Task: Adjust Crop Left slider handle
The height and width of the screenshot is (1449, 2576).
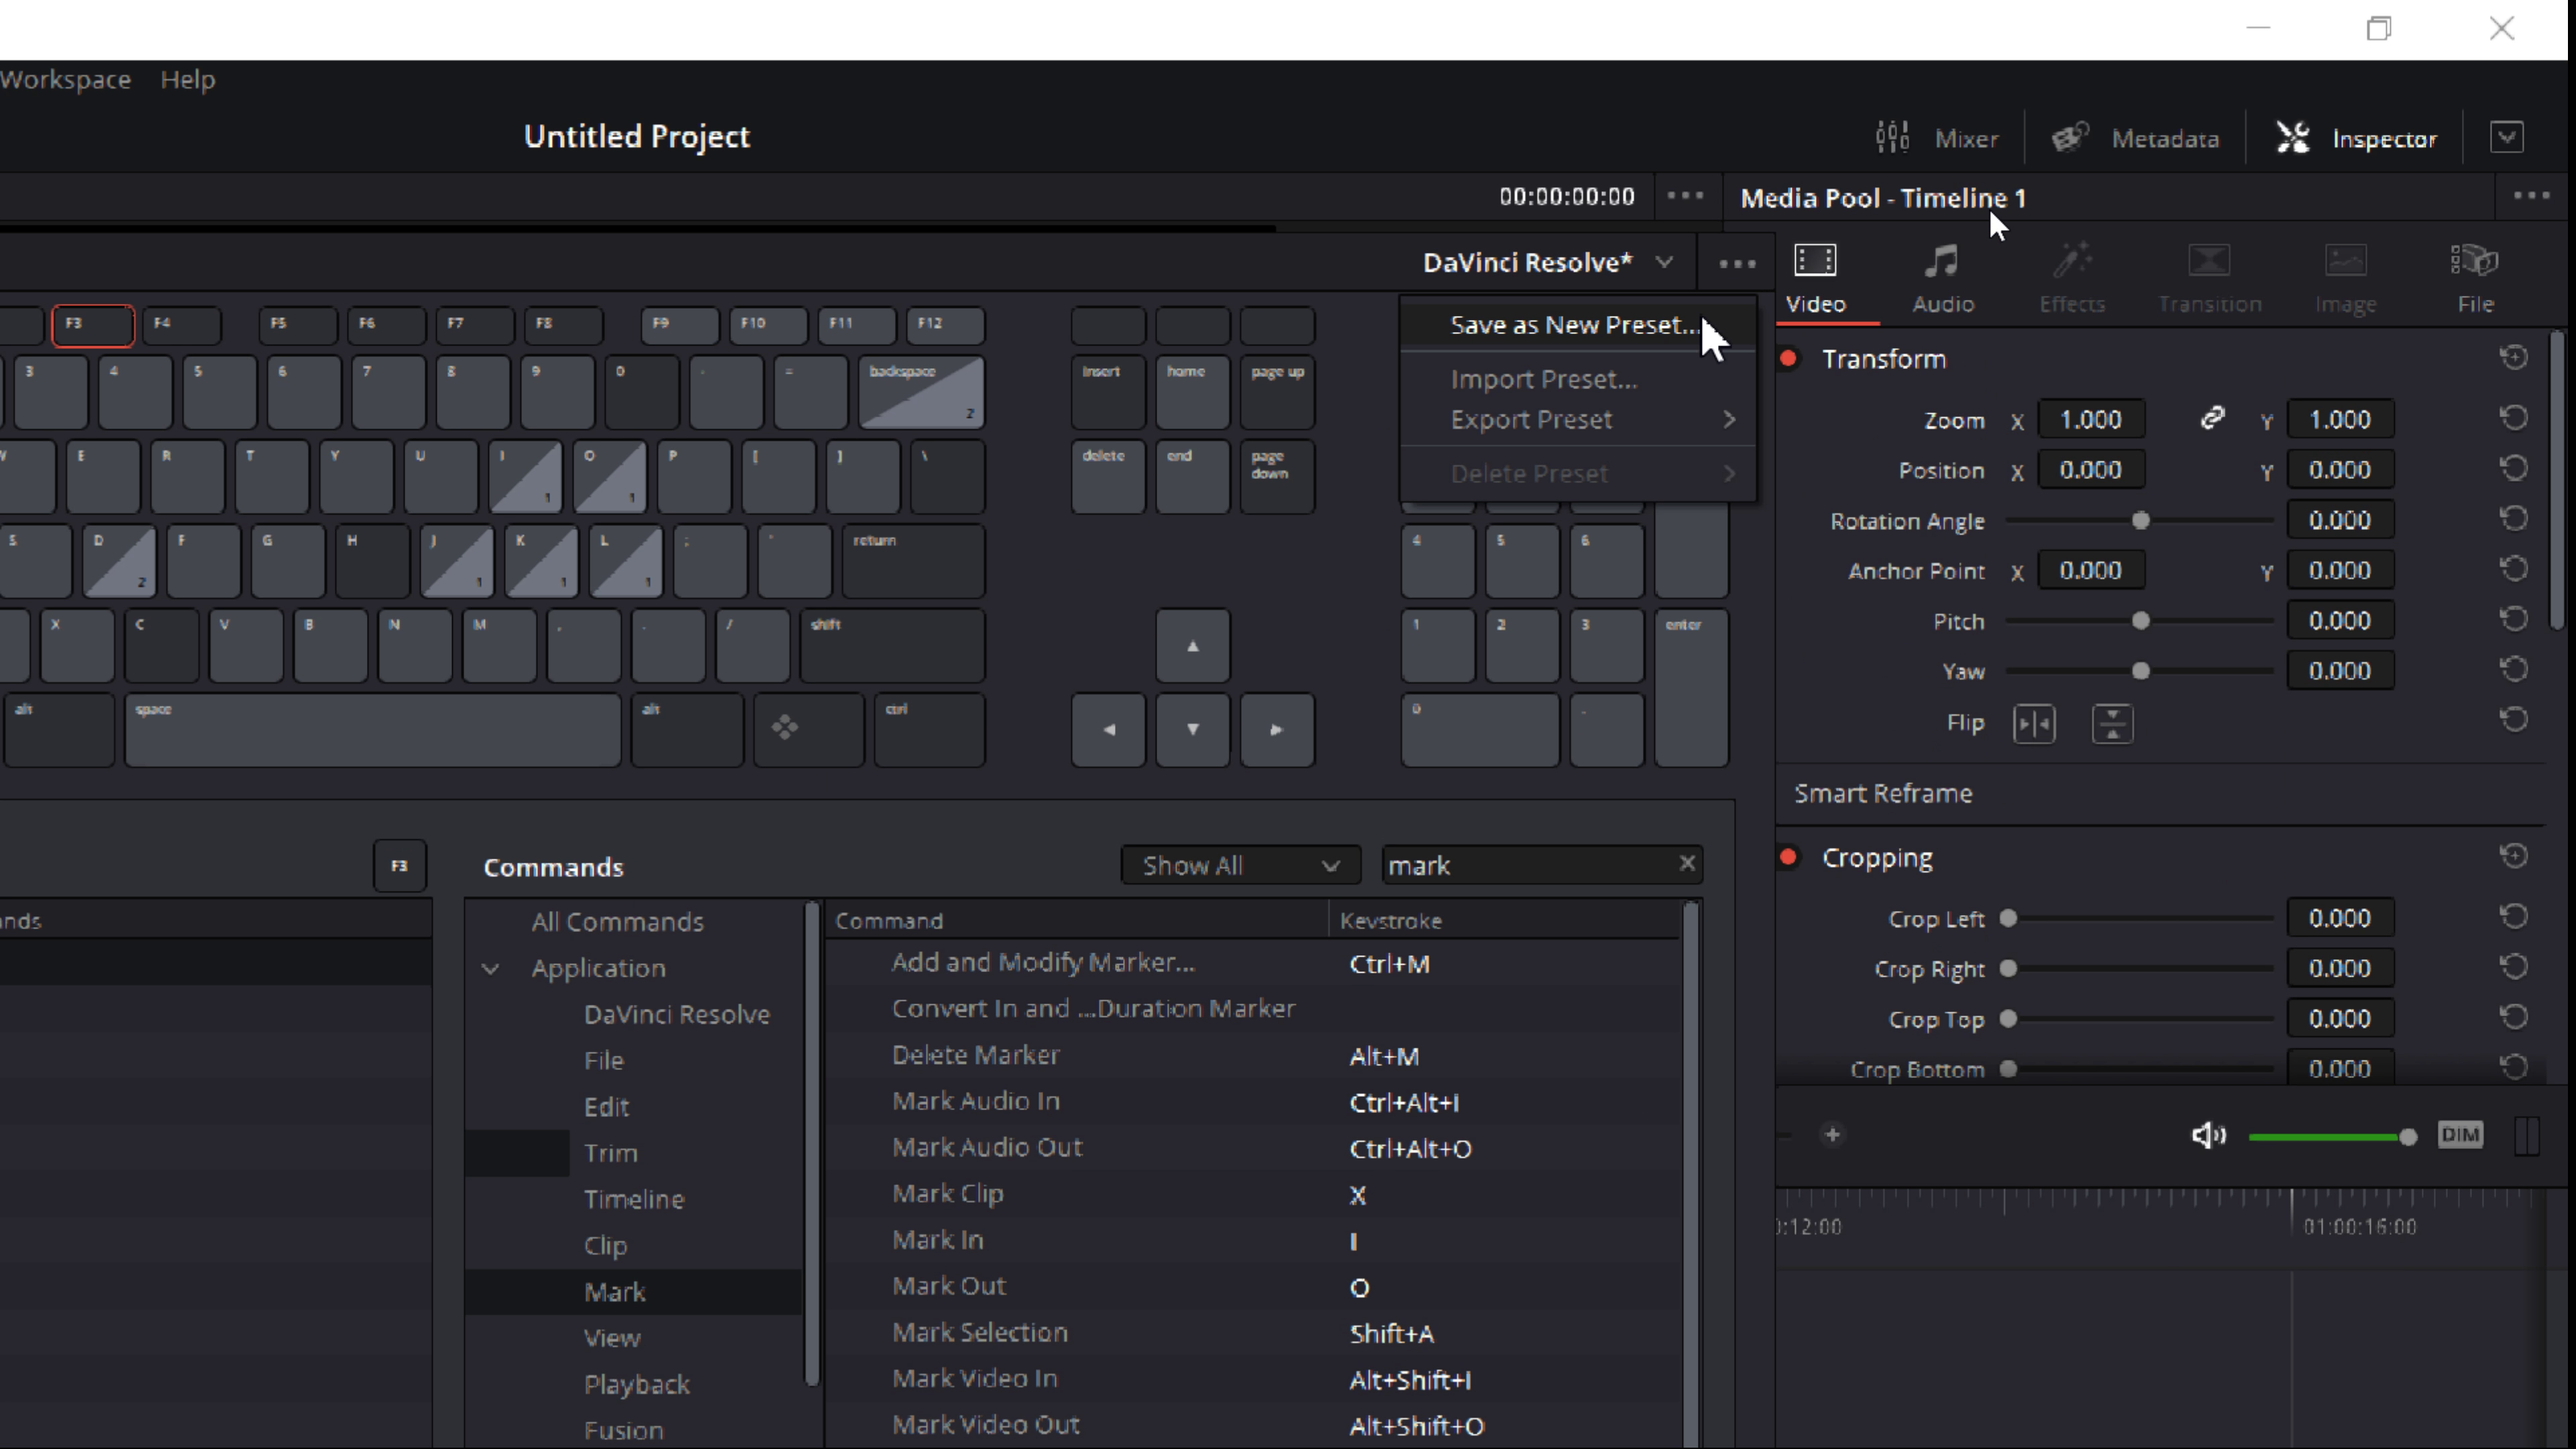Action: point(2008,918)
